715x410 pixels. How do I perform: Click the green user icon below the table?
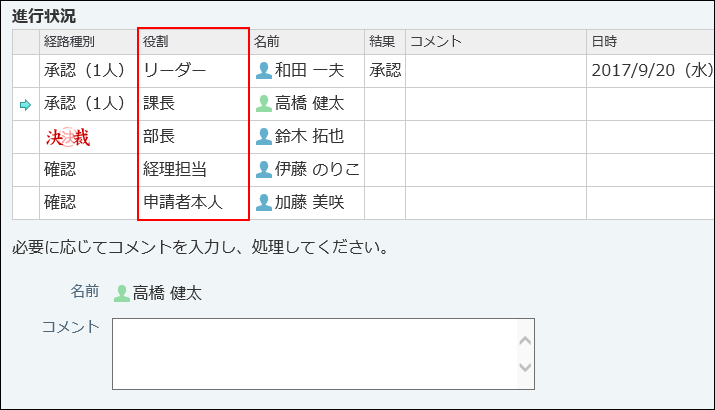pos(122,294)
